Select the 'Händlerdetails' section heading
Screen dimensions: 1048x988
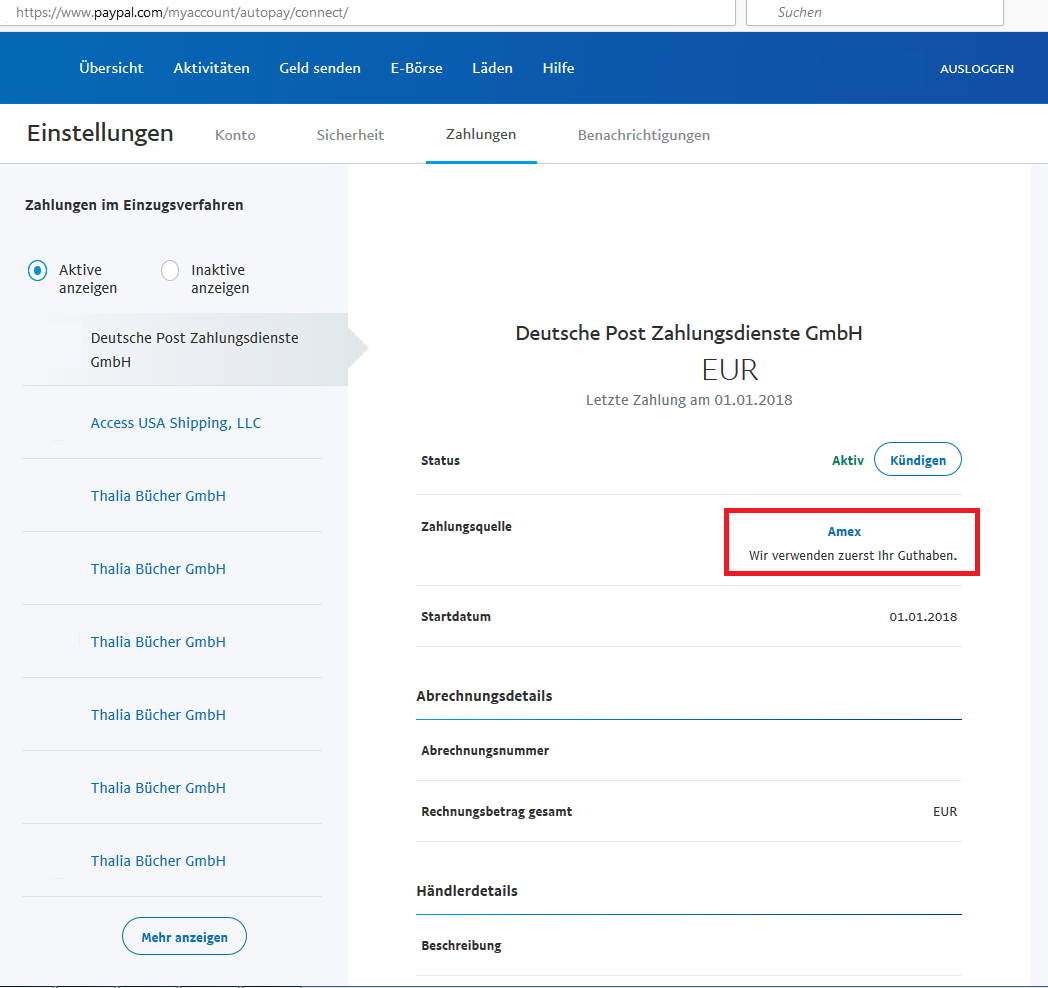pyautogui.click(x=467, y=891)
